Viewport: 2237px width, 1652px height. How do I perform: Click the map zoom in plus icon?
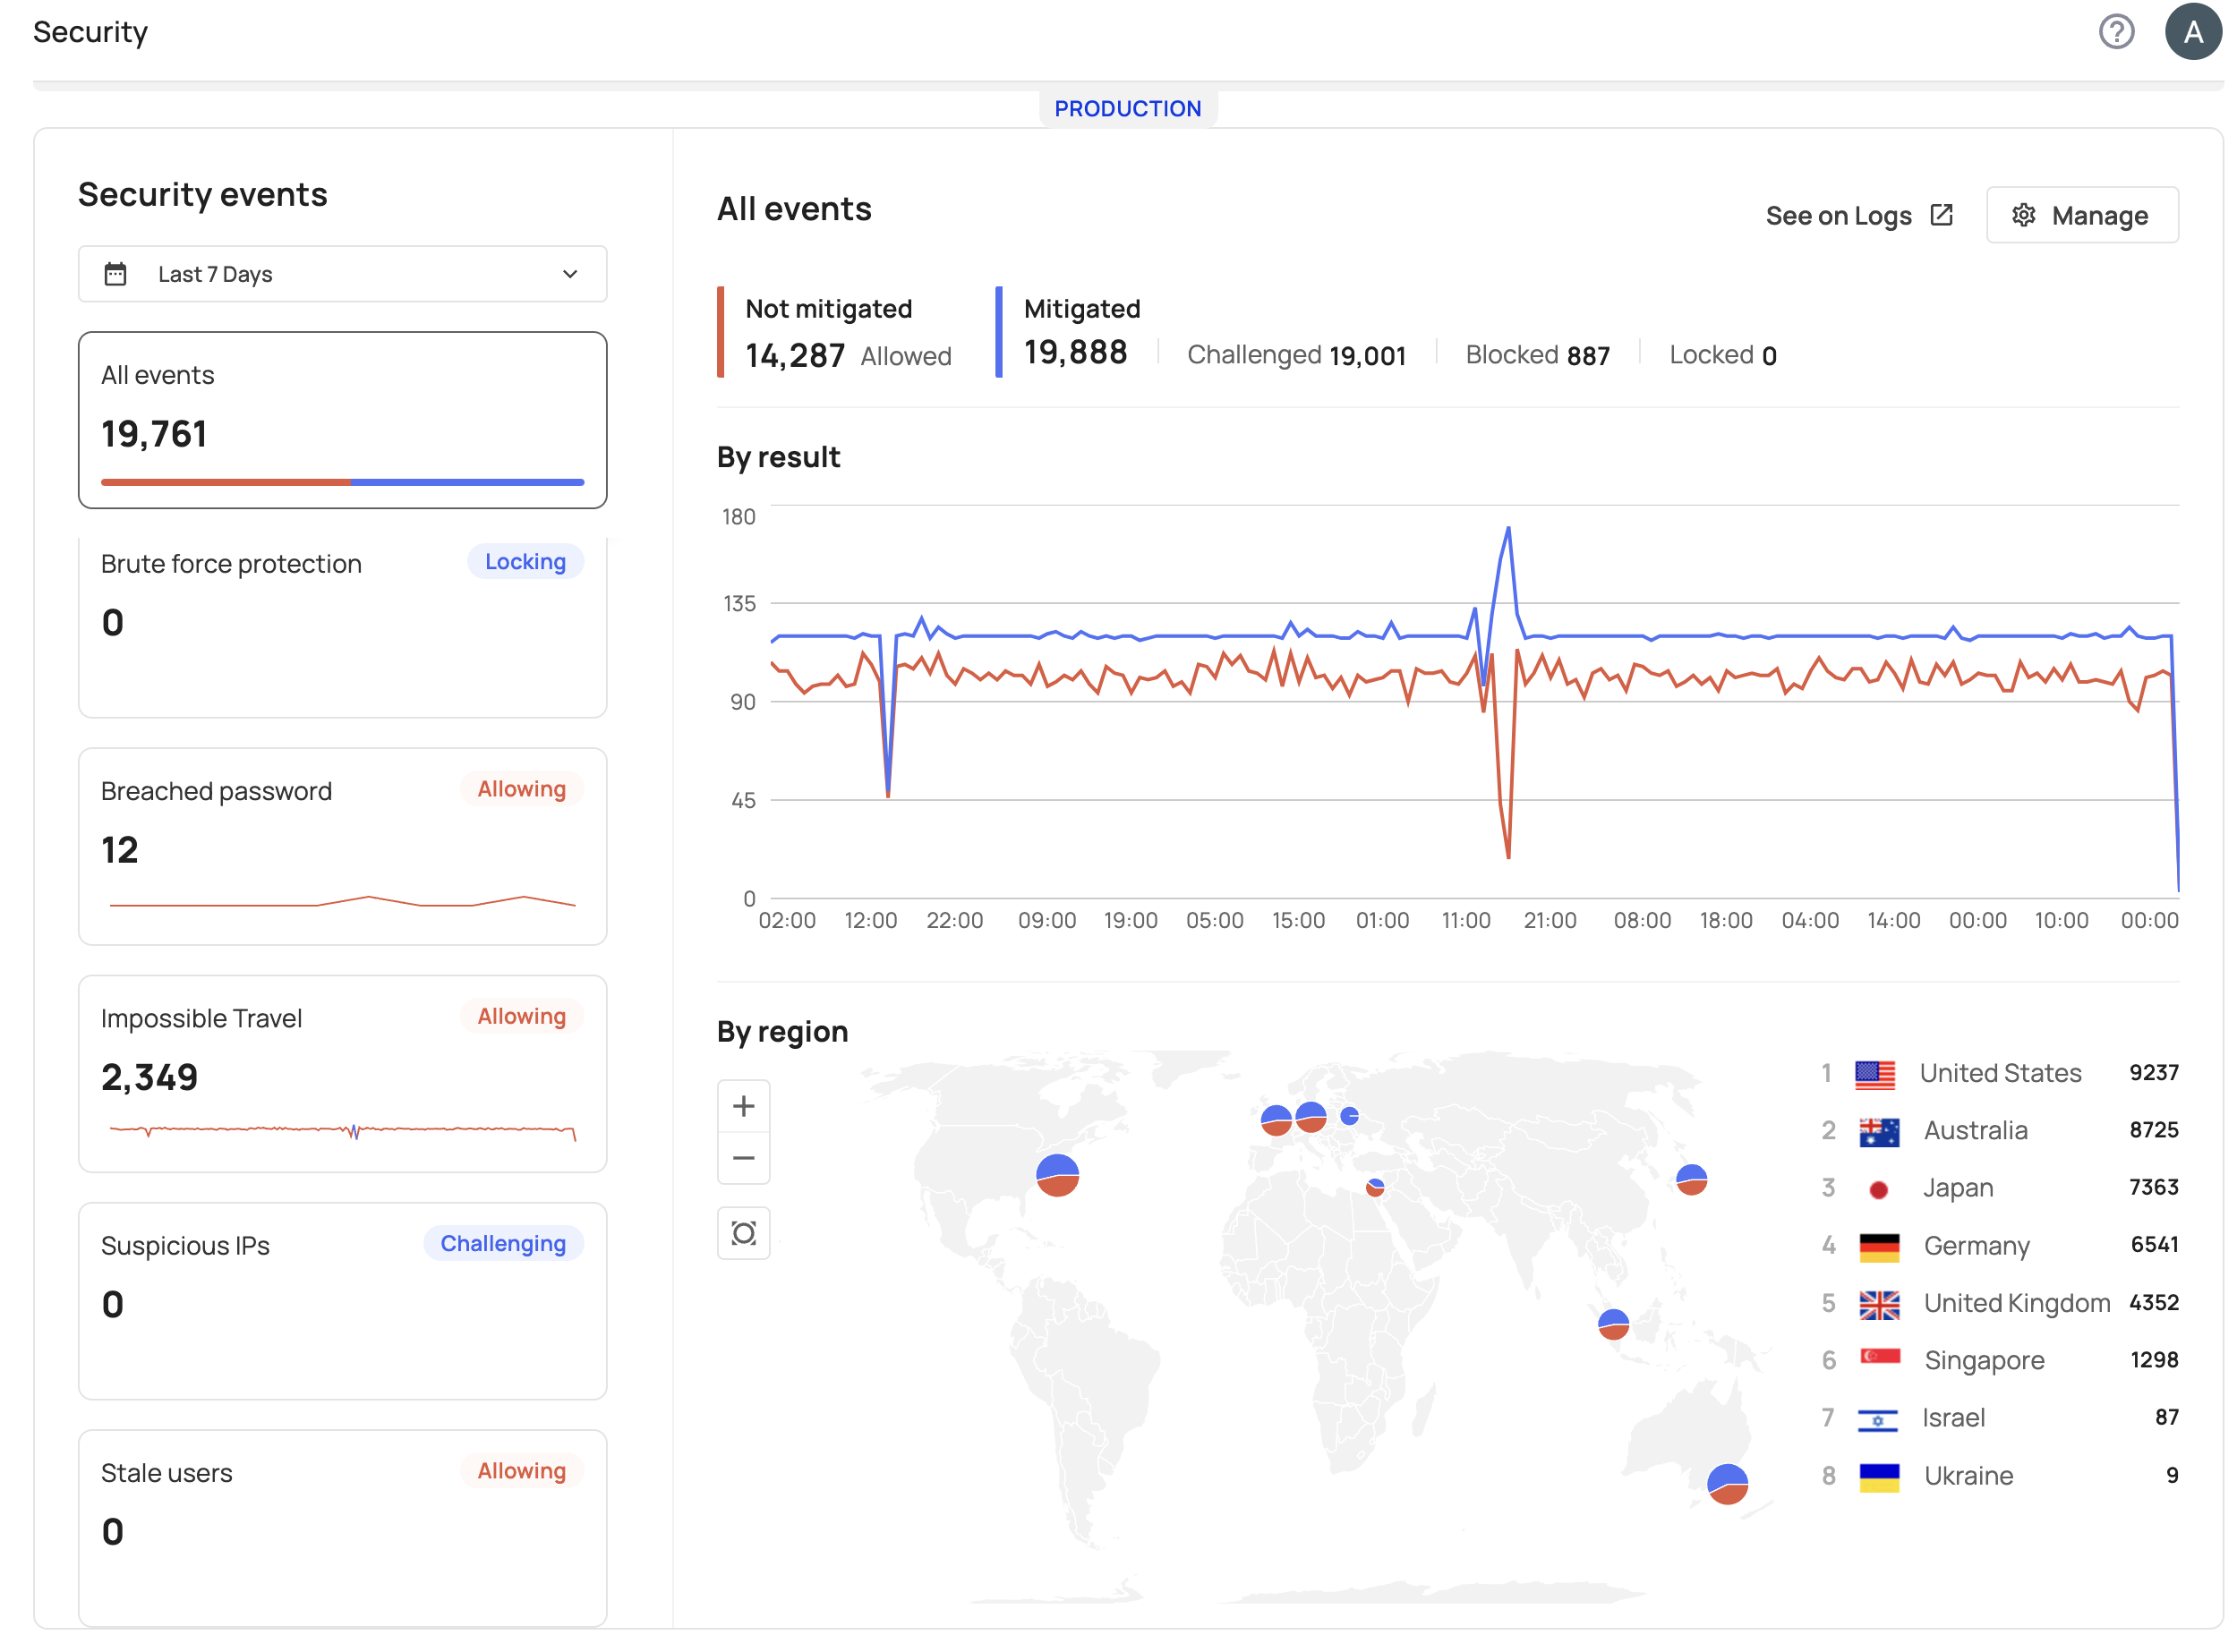(743, 1106)
